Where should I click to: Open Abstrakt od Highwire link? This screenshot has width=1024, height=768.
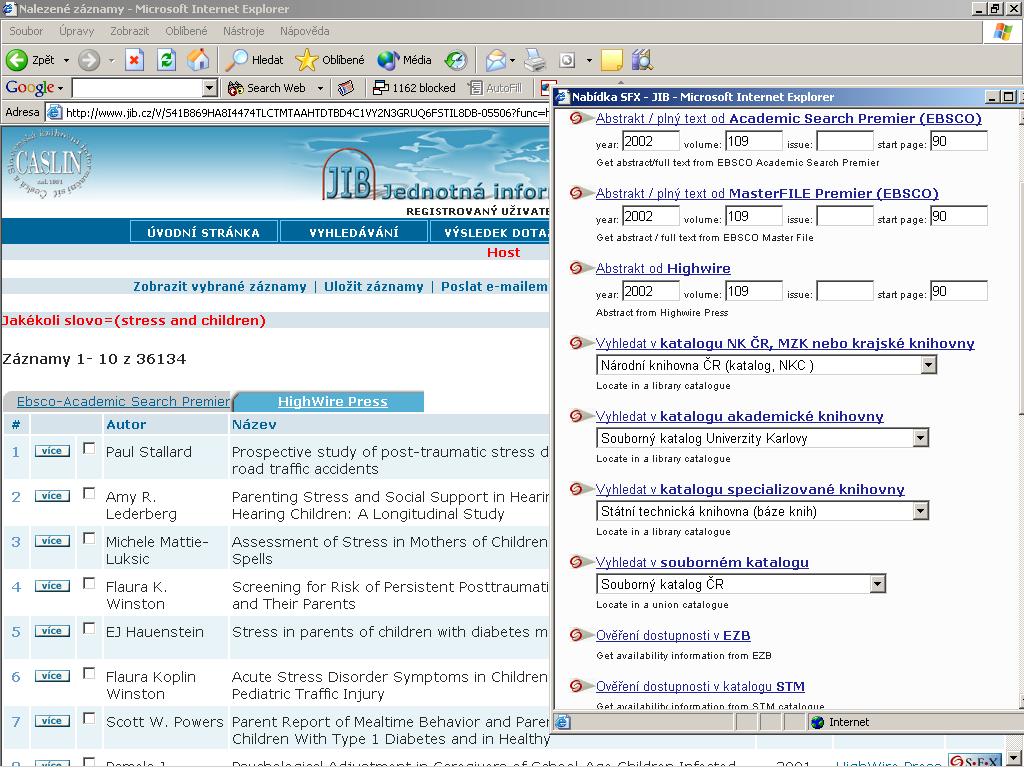point(663,268)
